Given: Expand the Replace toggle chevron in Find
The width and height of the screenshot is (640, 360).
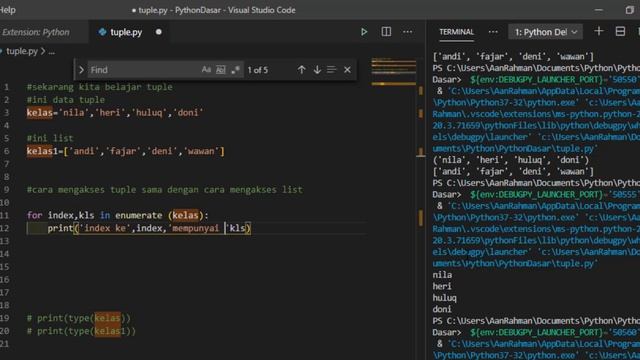Looking at the screenshot, I should pyautogui.click(x=81, y=70).
